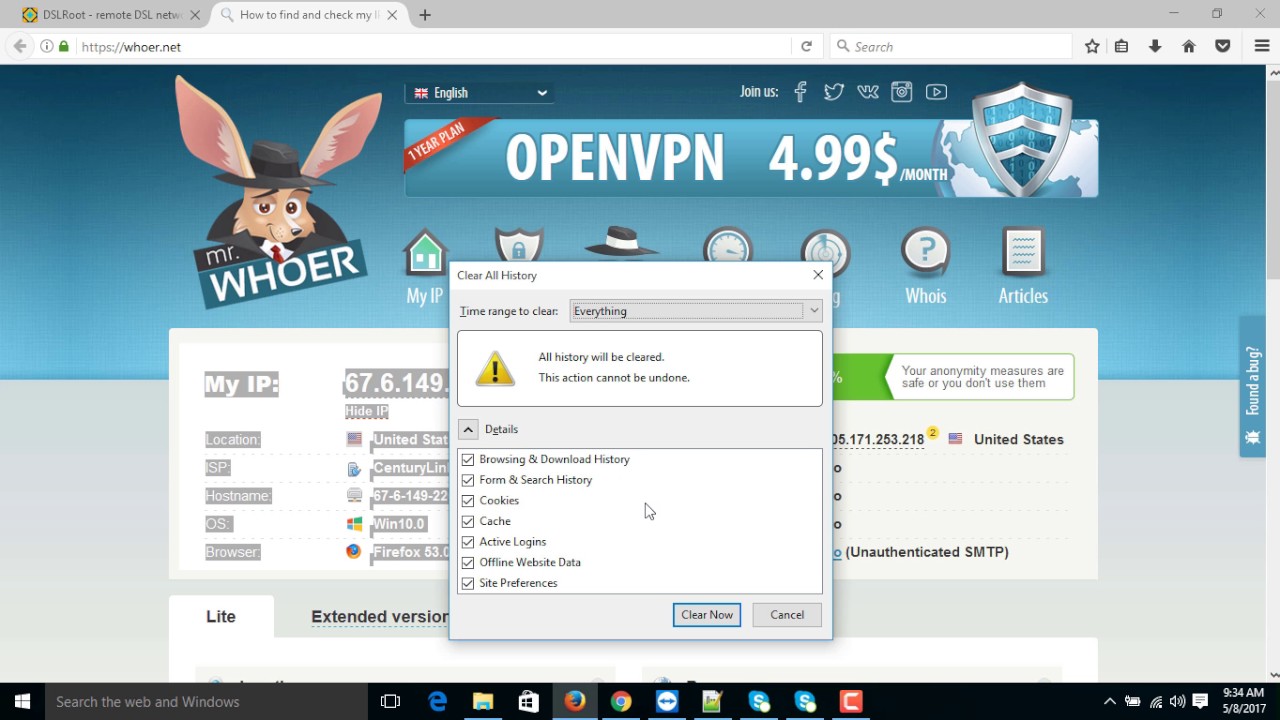Uncheck the Cookies checkbox
This screenshot has height=720, width=1280.
click(x=468, y=500)
